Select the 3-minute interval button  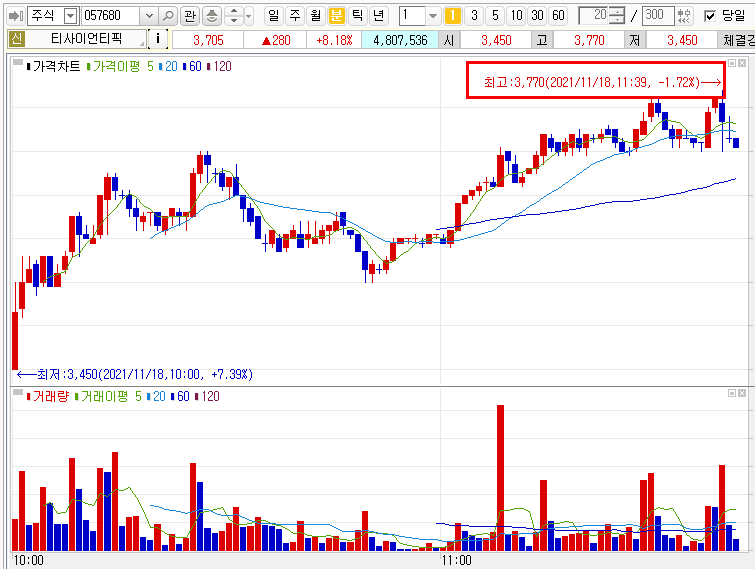click(474, 16)
